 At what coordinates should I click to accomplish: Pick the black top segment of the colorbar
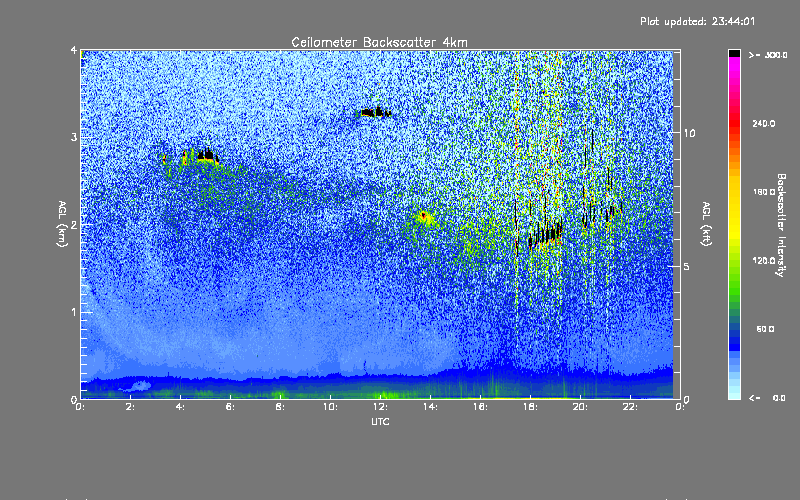734,53
